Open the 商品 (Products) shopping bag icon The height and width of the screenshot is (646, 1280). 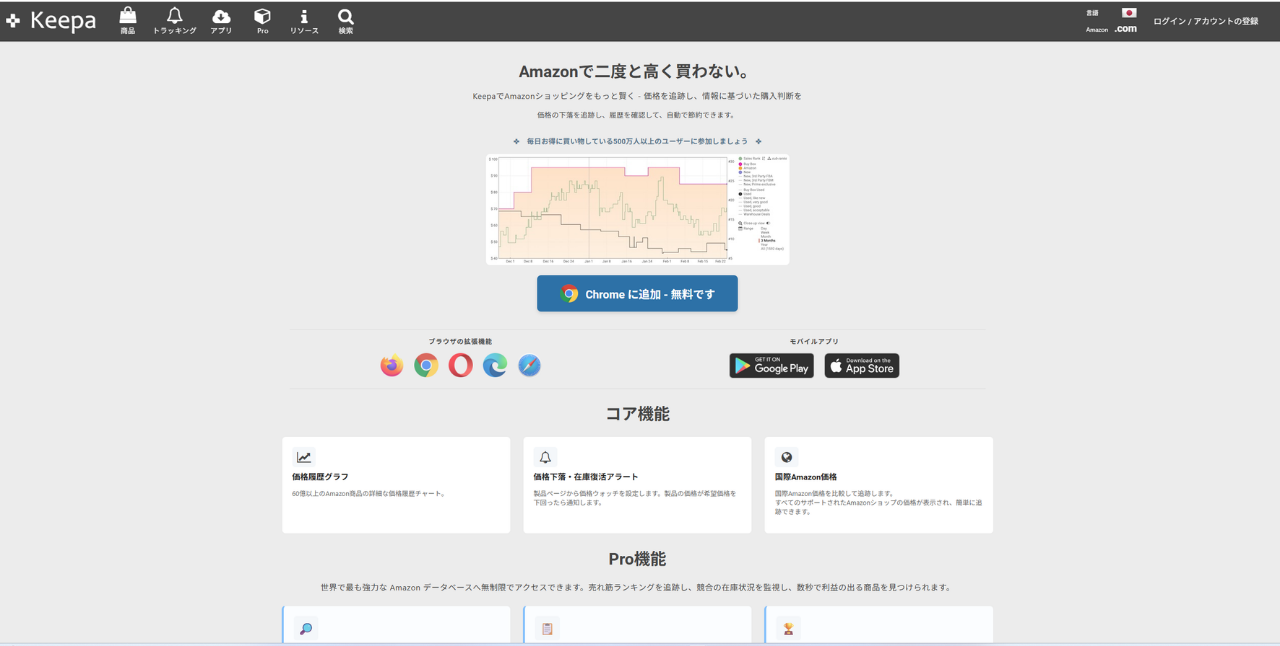click(128, 20)
